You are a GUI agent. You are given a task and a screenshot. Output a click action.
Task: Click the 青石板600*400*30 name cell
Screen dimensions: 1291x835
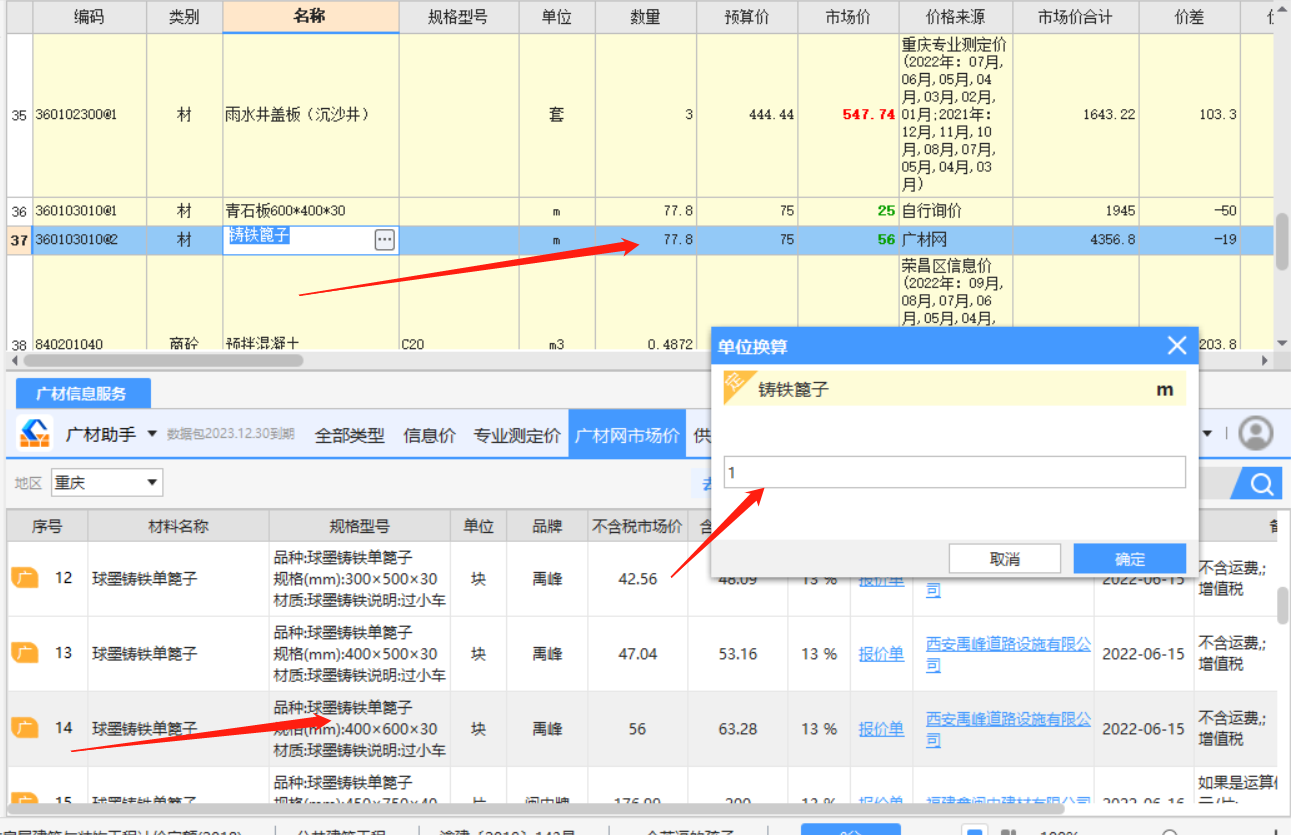pos(310,211)
